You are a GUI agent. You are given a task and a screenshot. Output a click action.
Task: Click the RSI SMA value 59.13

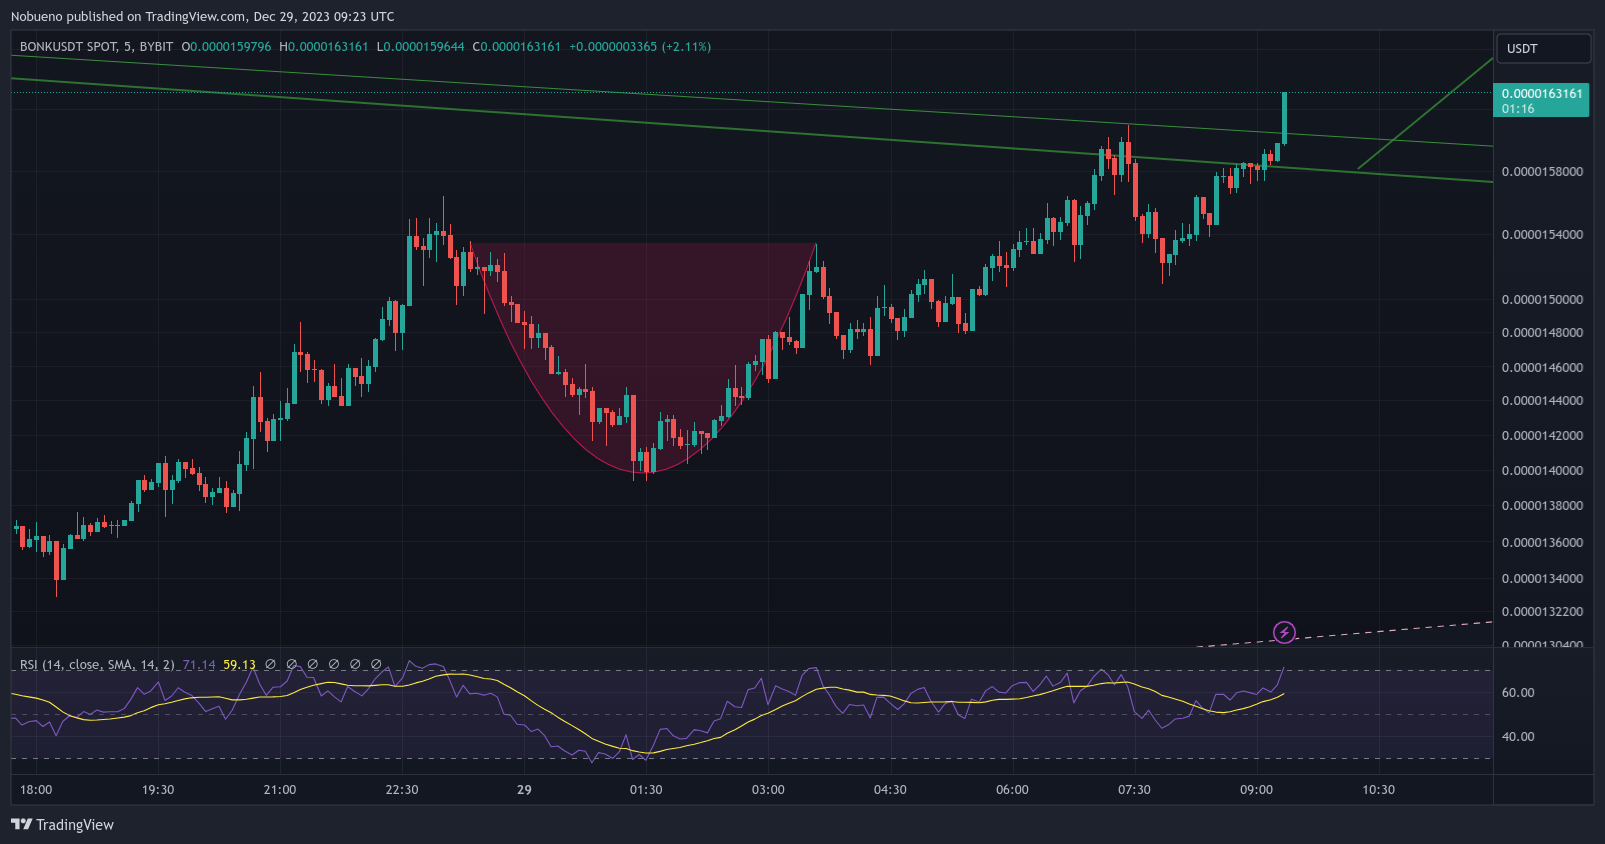[x=239, y=665]
